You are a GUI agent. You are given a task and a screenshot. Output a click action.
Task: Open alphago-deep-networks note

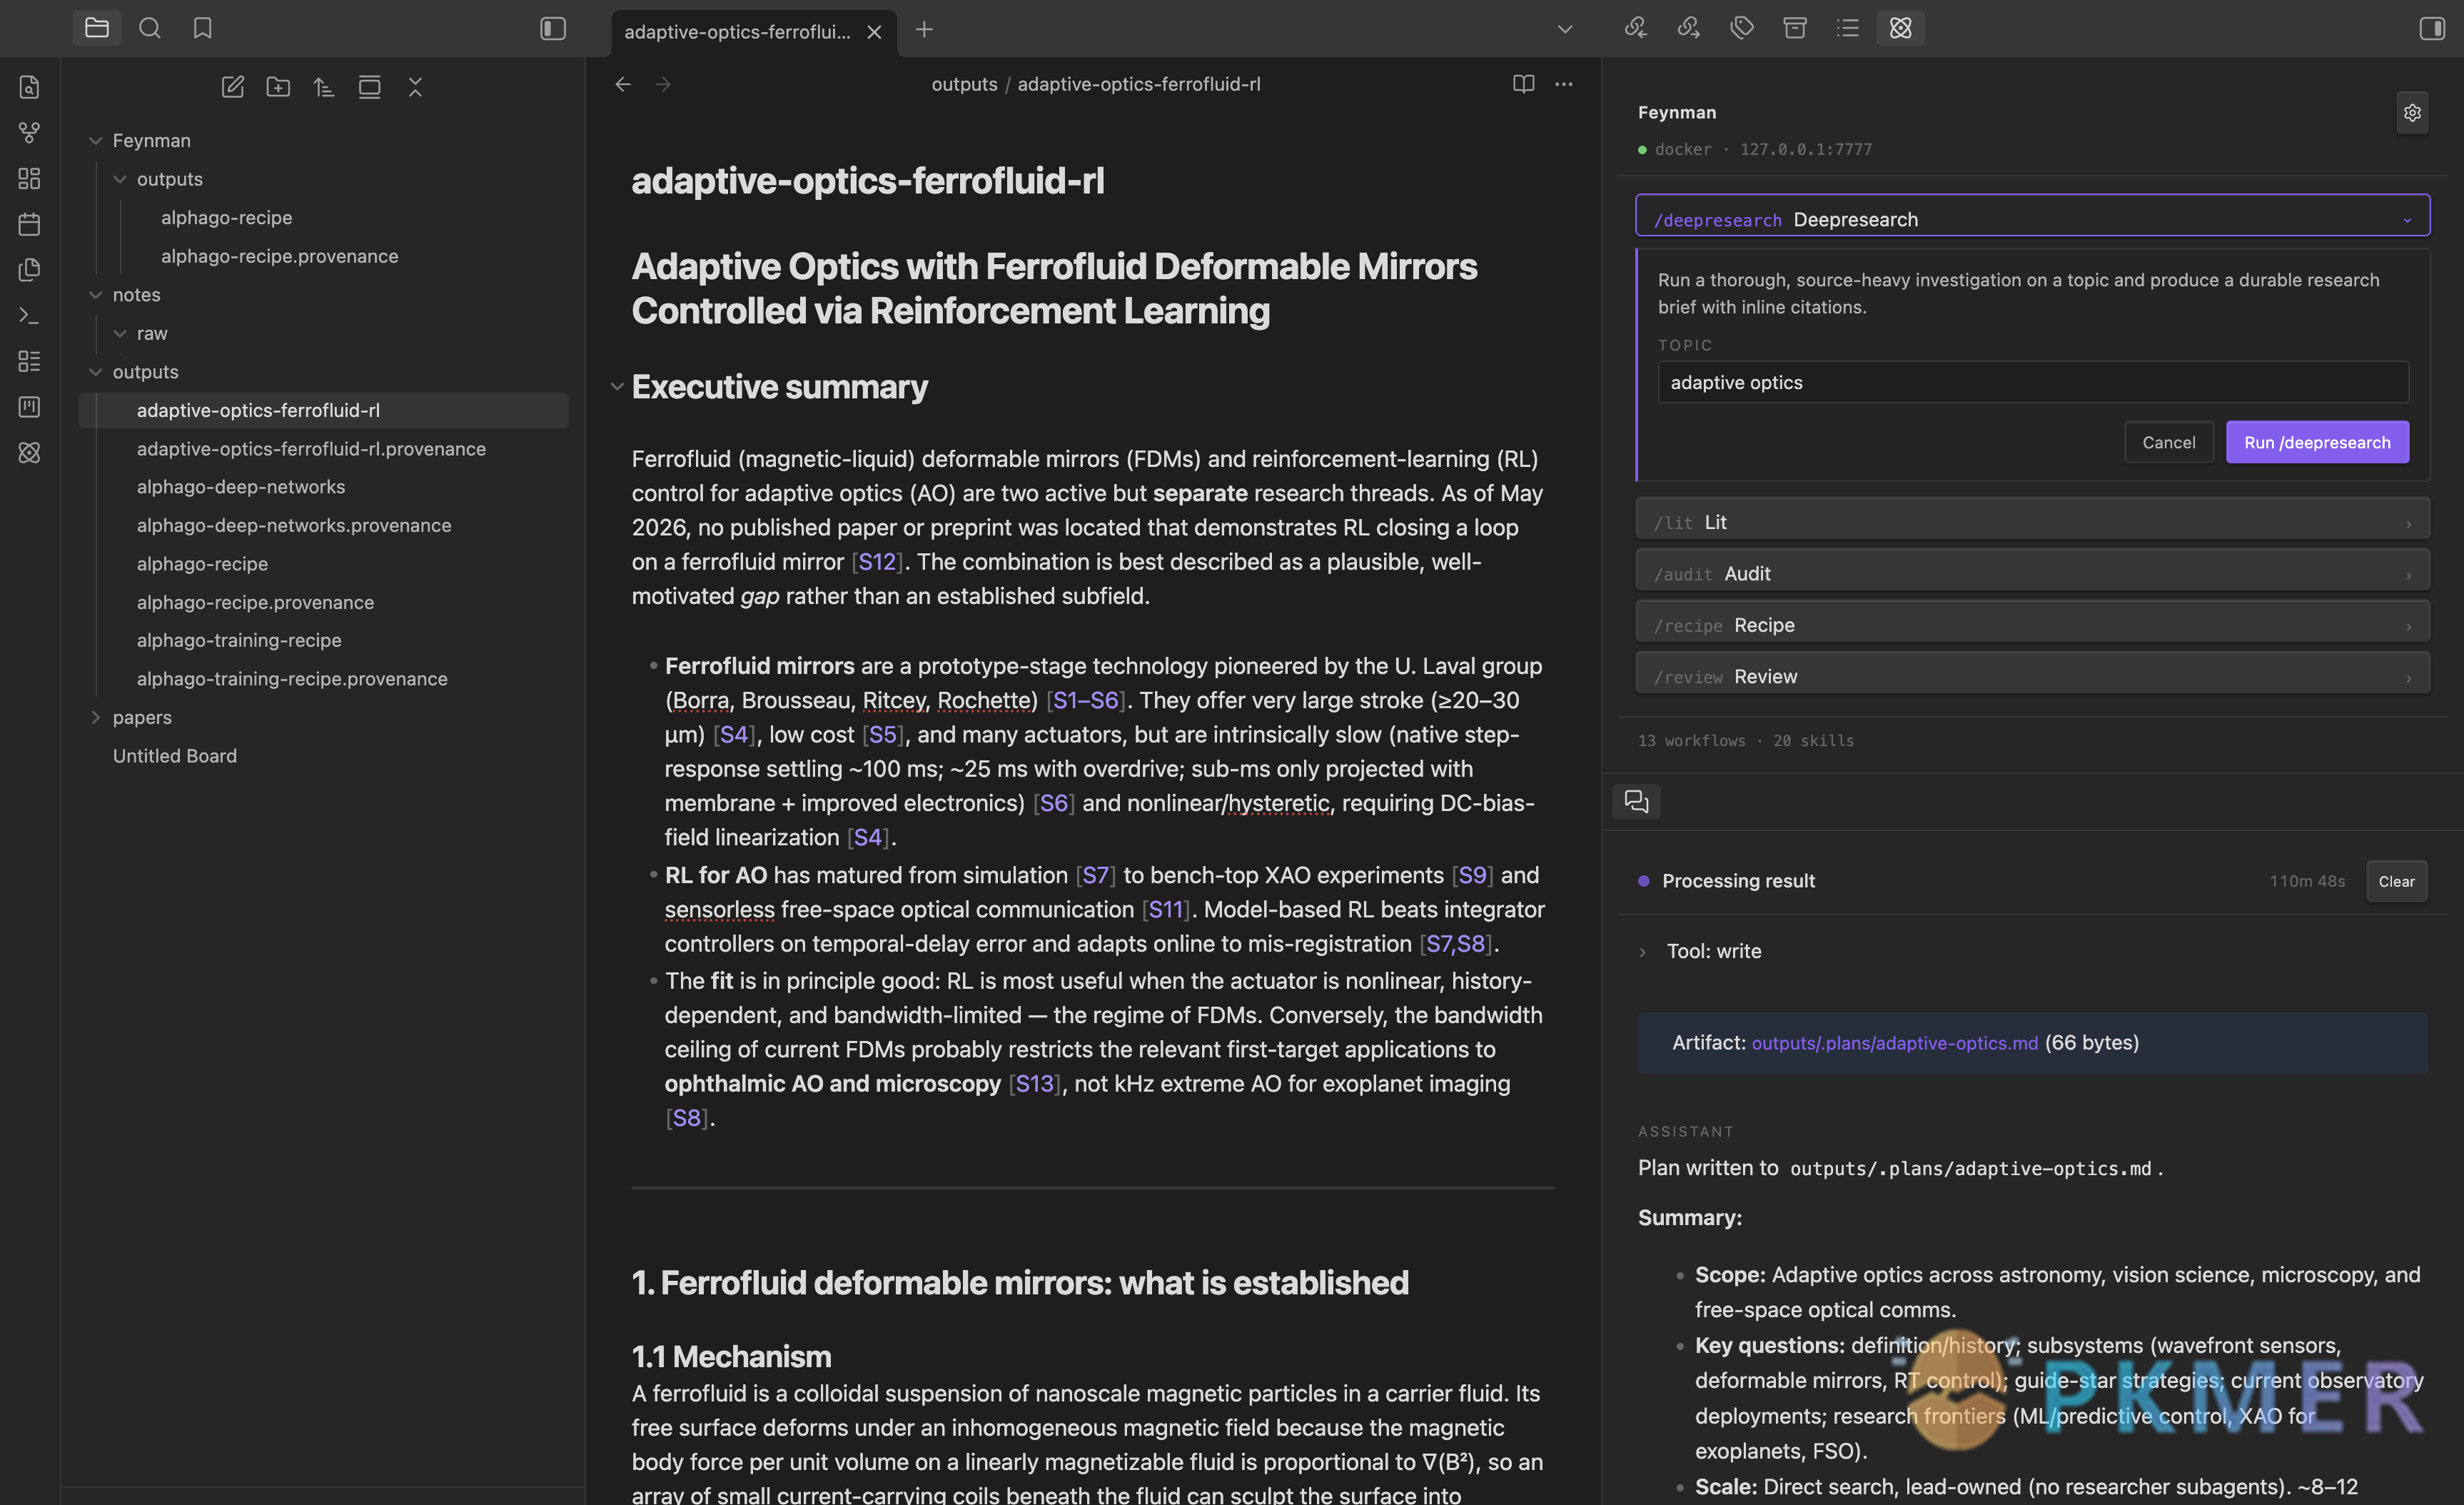pyautogui.click(x=241, y=487)
